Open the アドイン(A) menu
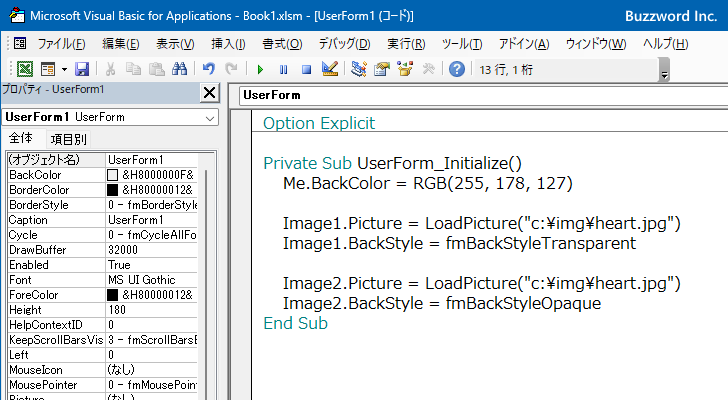Screen dimensions: 728x400 [524, 44]
